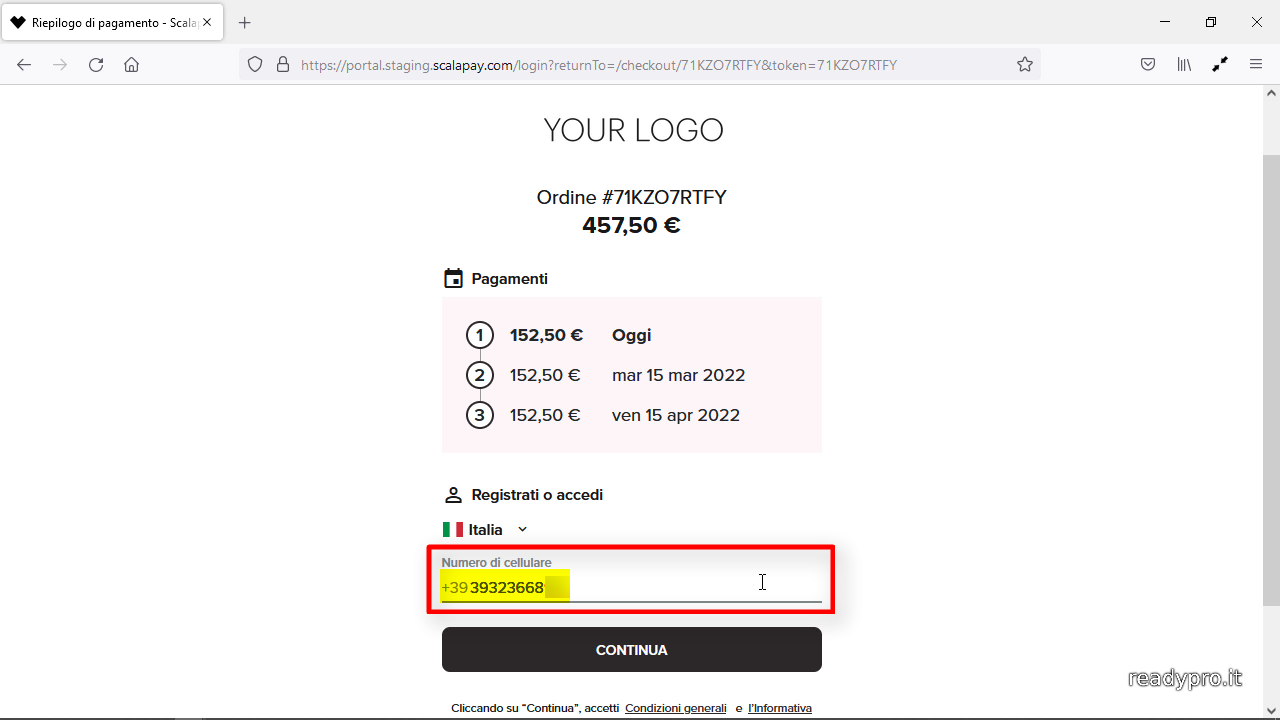The width and height of the screenshot is (1280, 720).
Task: Bookmark this page with the star icon
Action: tap(1025, 65)
